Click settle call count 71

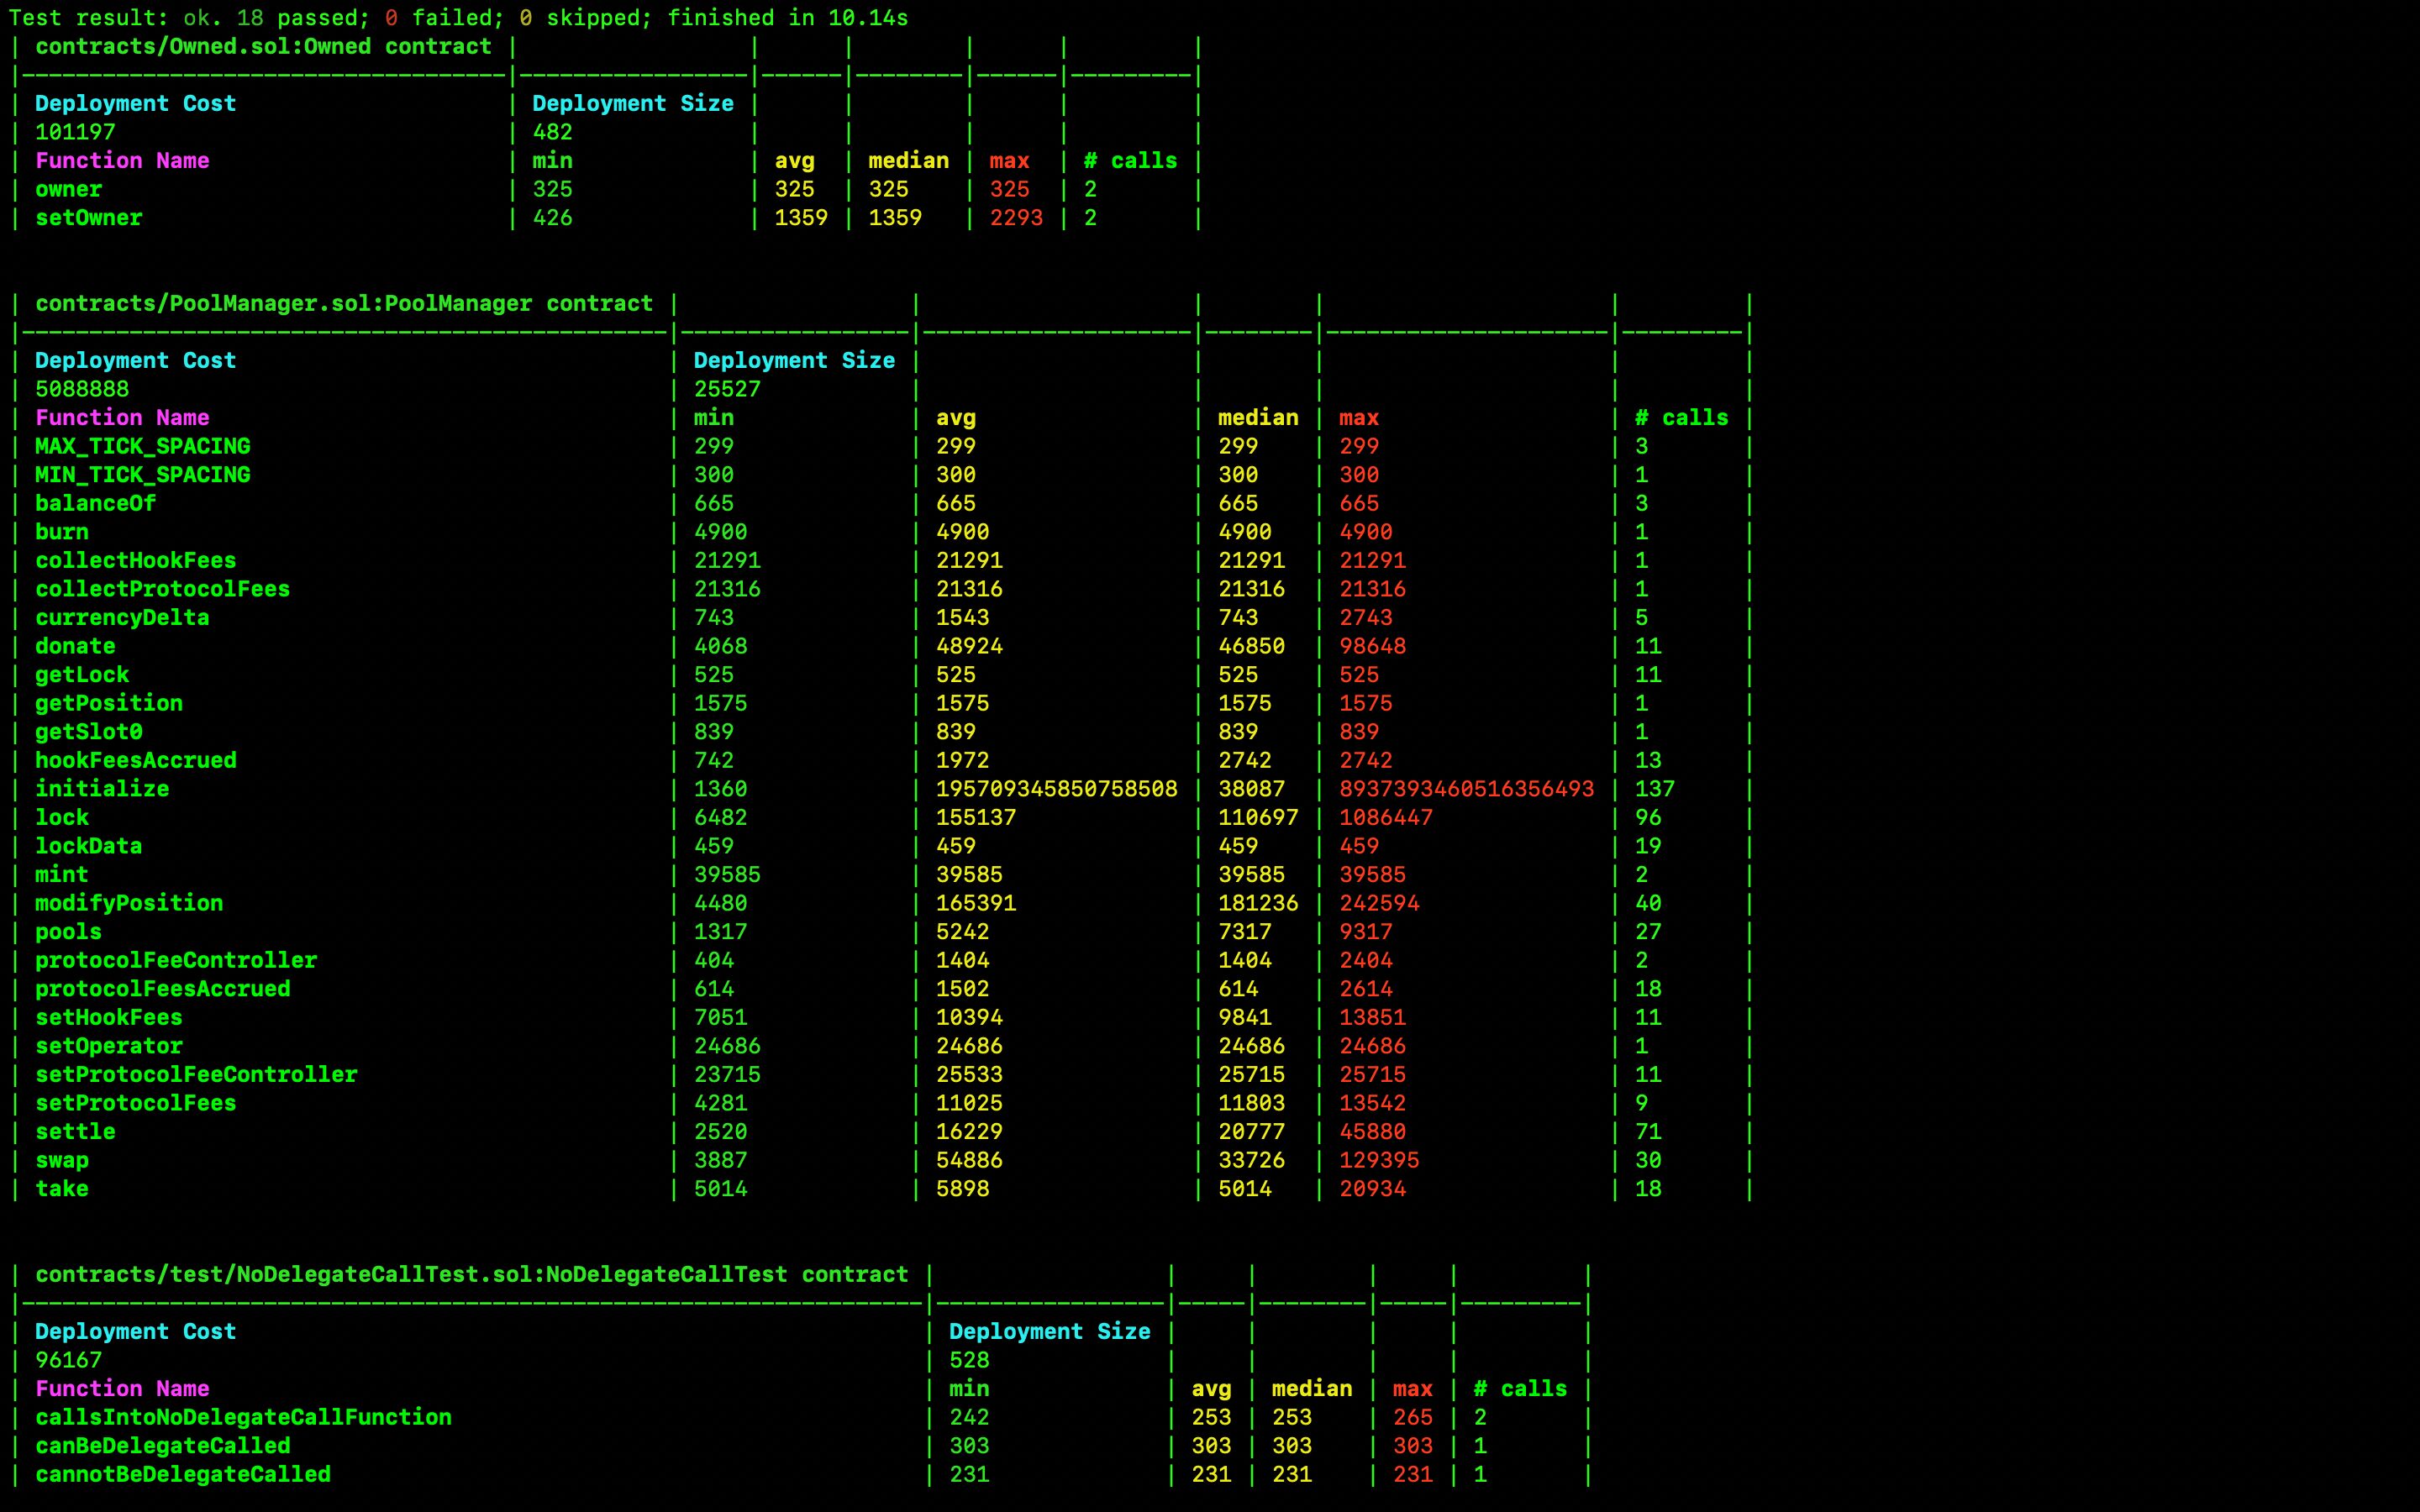click(1647, 1132)
